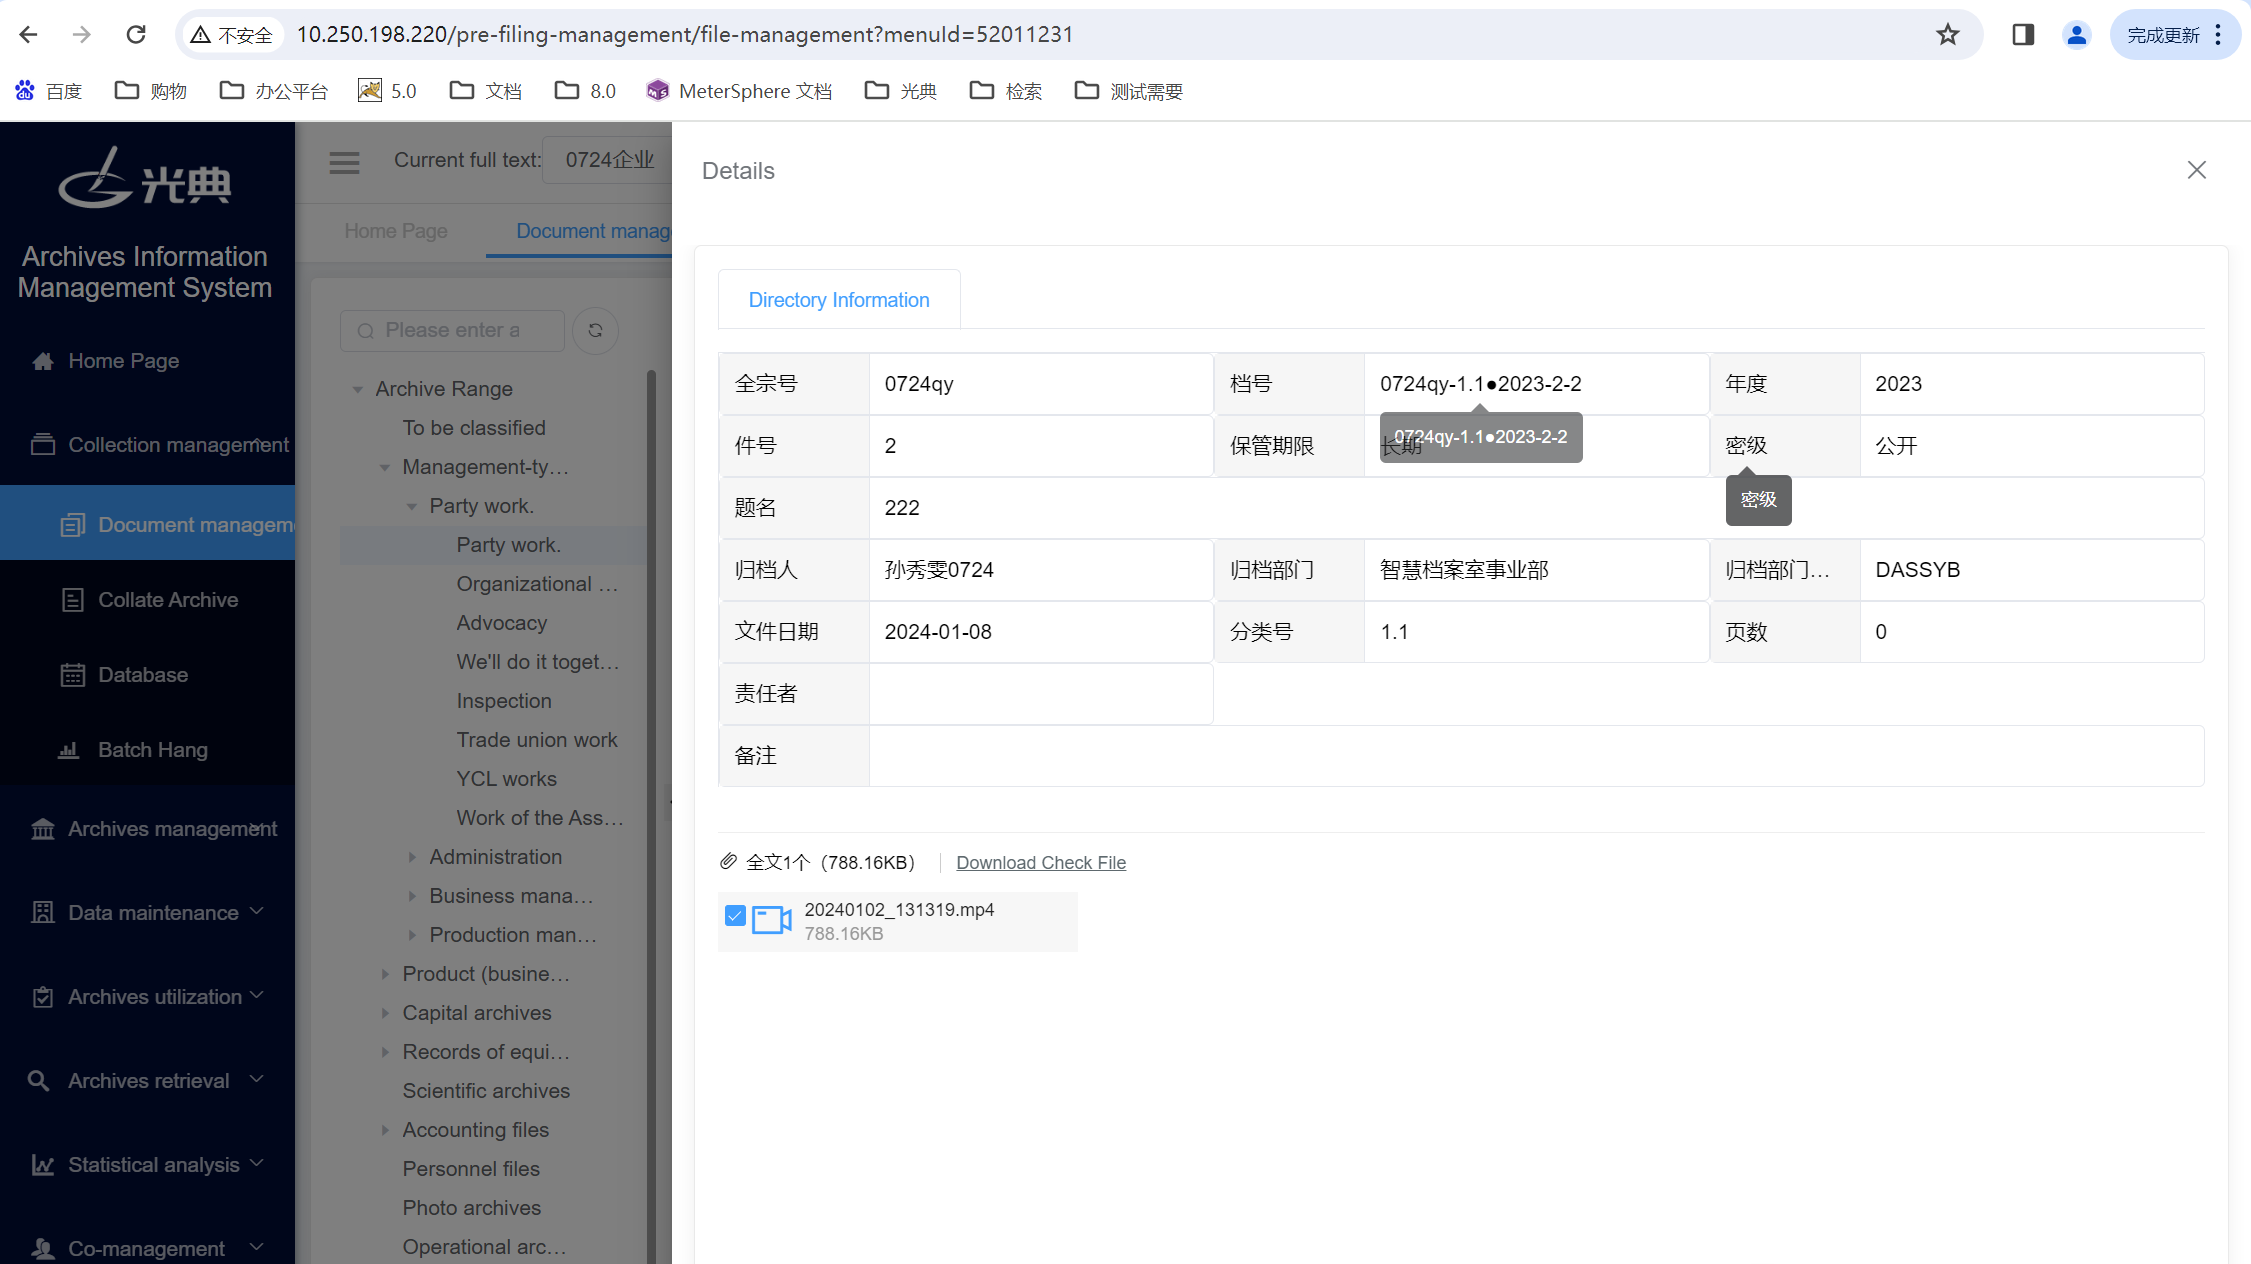Open the 光典 bookmark folder
2251x1264 pixels.
point(900,91)
